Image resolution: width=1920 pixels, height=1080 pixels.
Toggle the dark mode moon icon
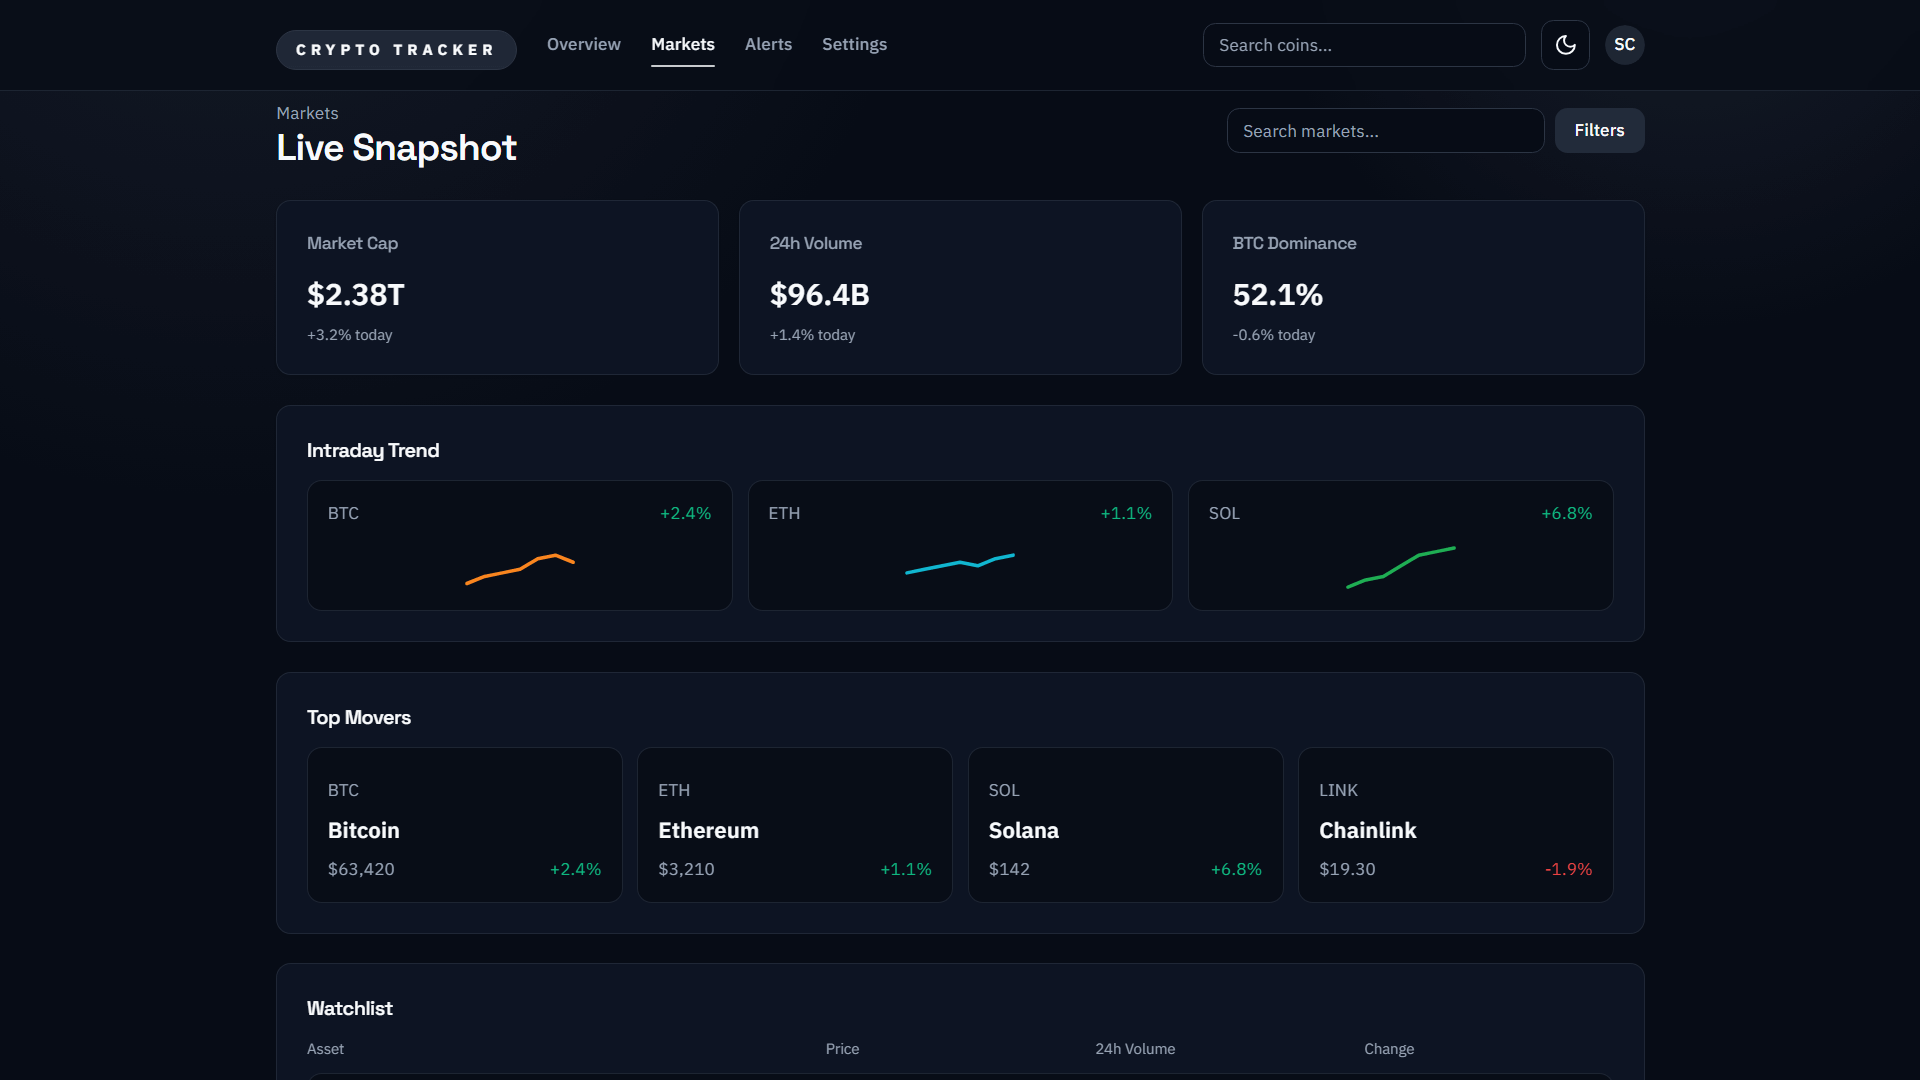[1565, 45]
